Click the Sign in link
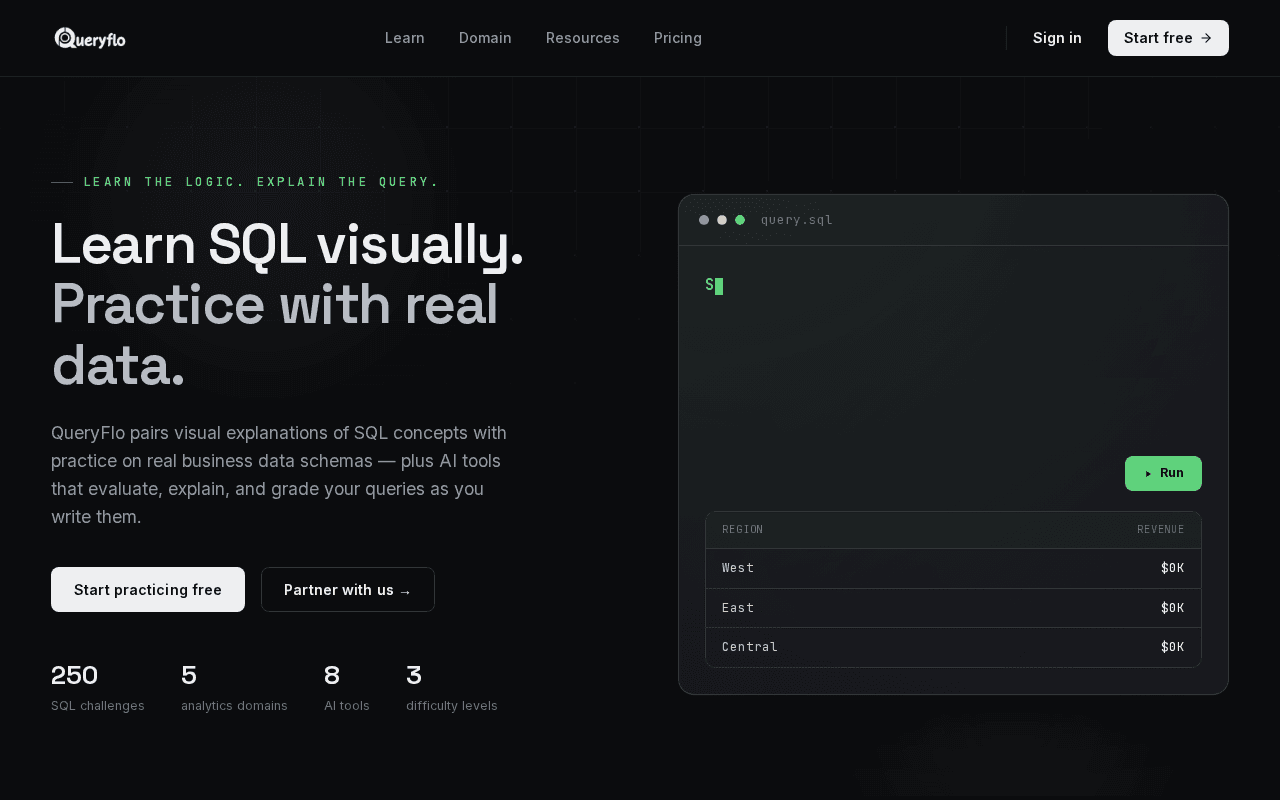Image resolution: width=1280 pixels, height=800 pixels. (1057, 38)
